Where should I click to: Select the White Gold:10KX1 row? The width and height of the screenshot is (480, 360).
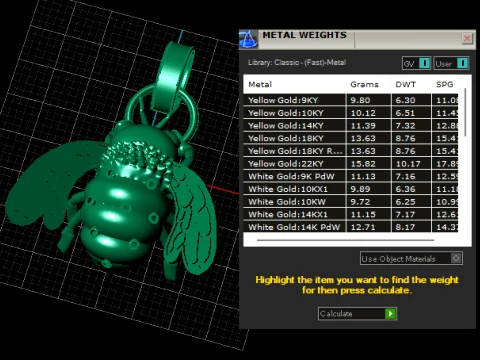pyautogui.click(x=351, y=189)
